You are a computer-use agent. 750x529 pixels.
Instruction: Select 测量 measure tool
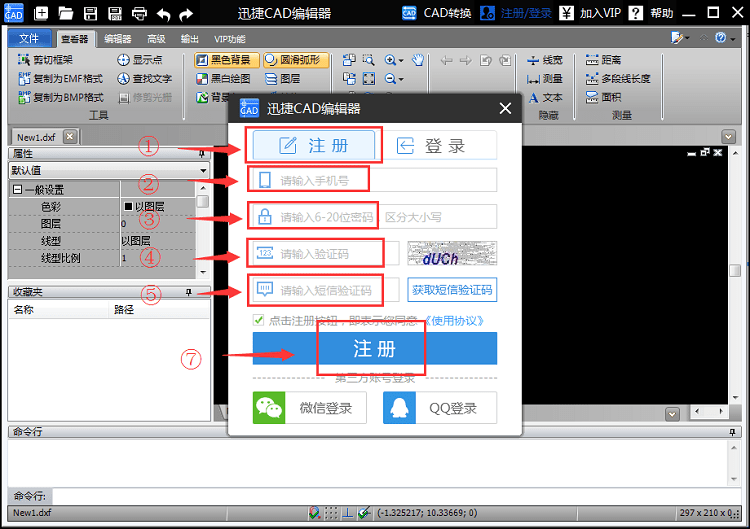(x=545, y=78)
